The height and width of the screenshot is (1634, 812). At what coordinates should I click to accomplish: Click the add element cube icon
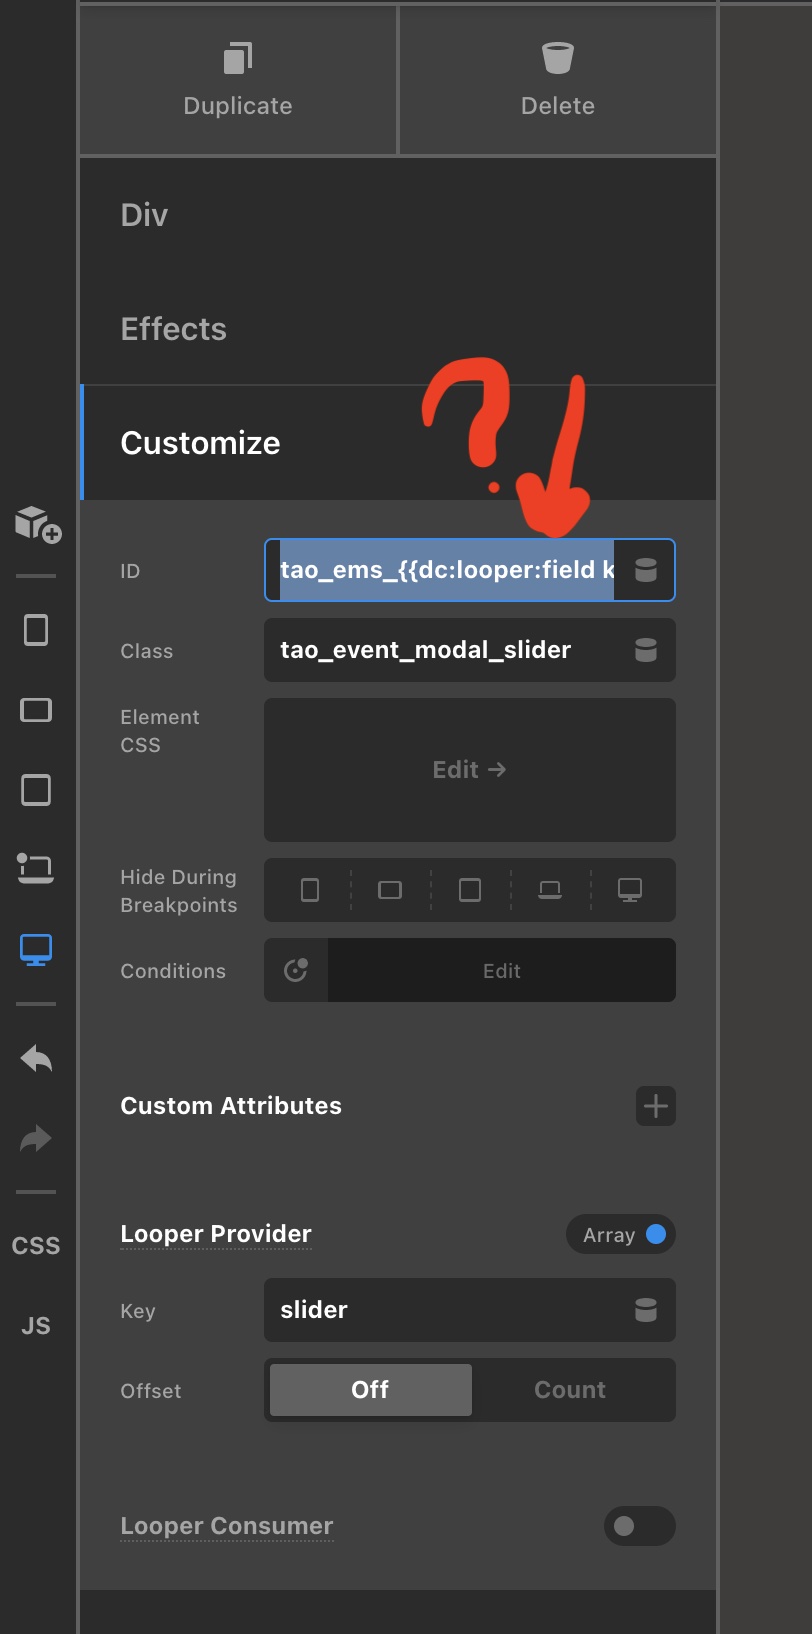point(37,523)
